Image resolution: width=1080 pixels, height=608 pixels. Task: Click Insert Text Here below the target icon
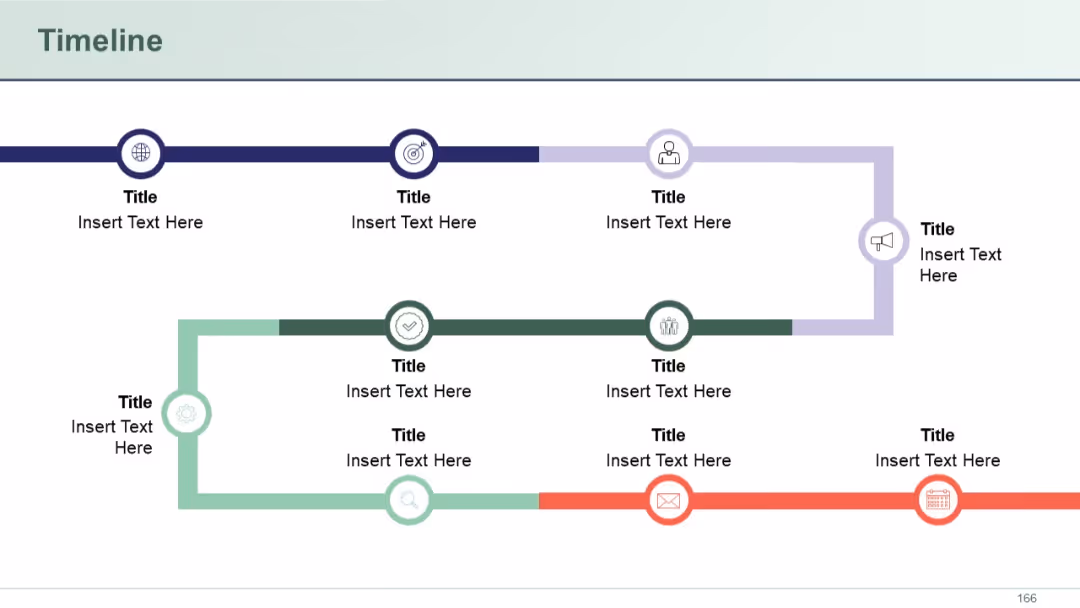[413, 222]
